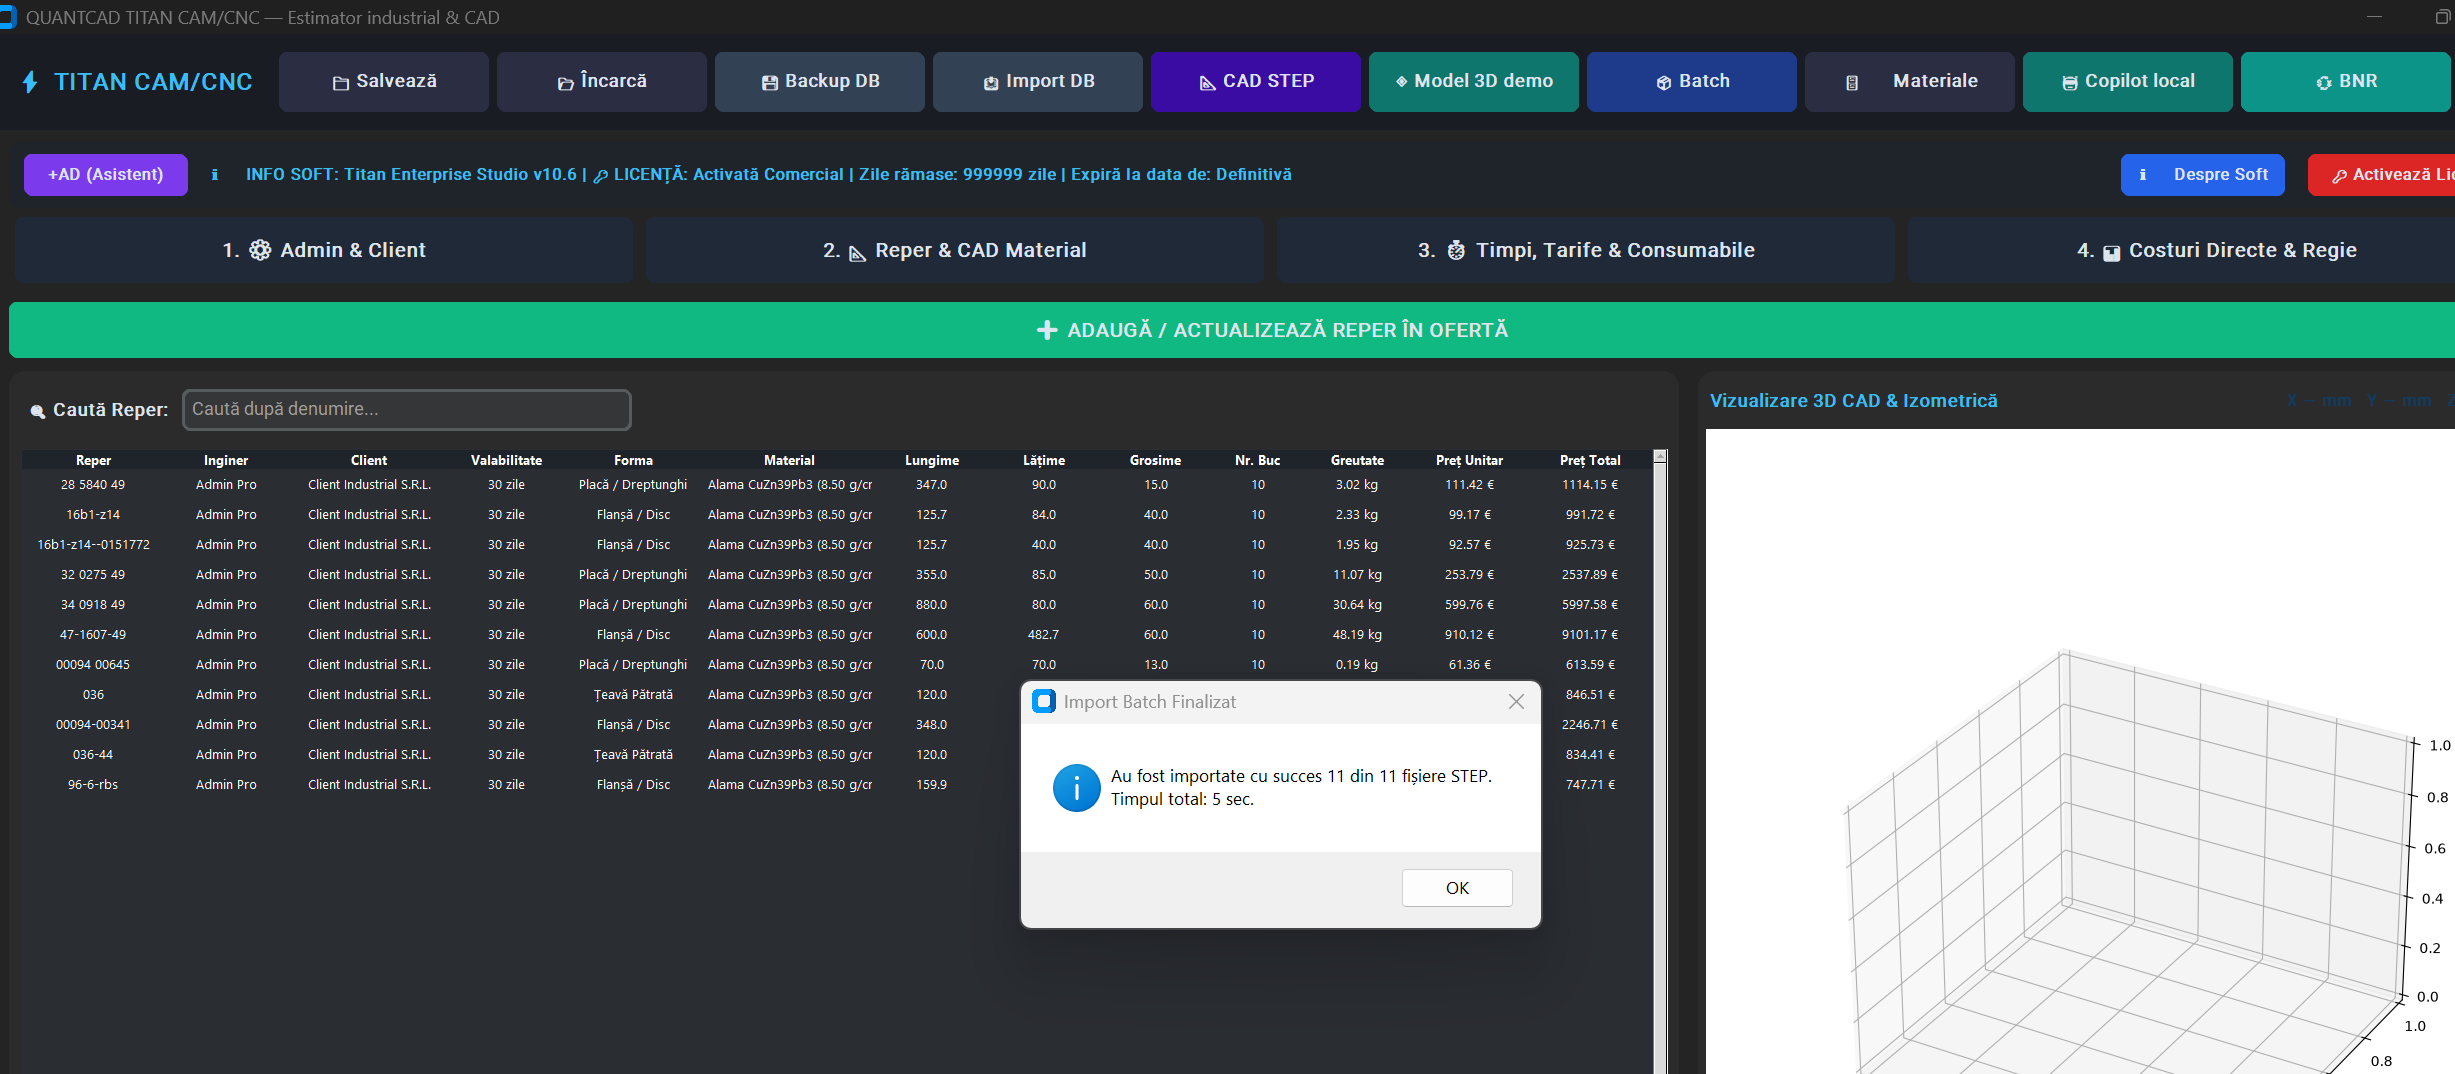This screenshot has height=1074, width=2455.
Task: Click ADAUGĂ / ACTUALIZEAZĂ REPER ÎN OFERTĂ
Action: tap(1232, 330)
